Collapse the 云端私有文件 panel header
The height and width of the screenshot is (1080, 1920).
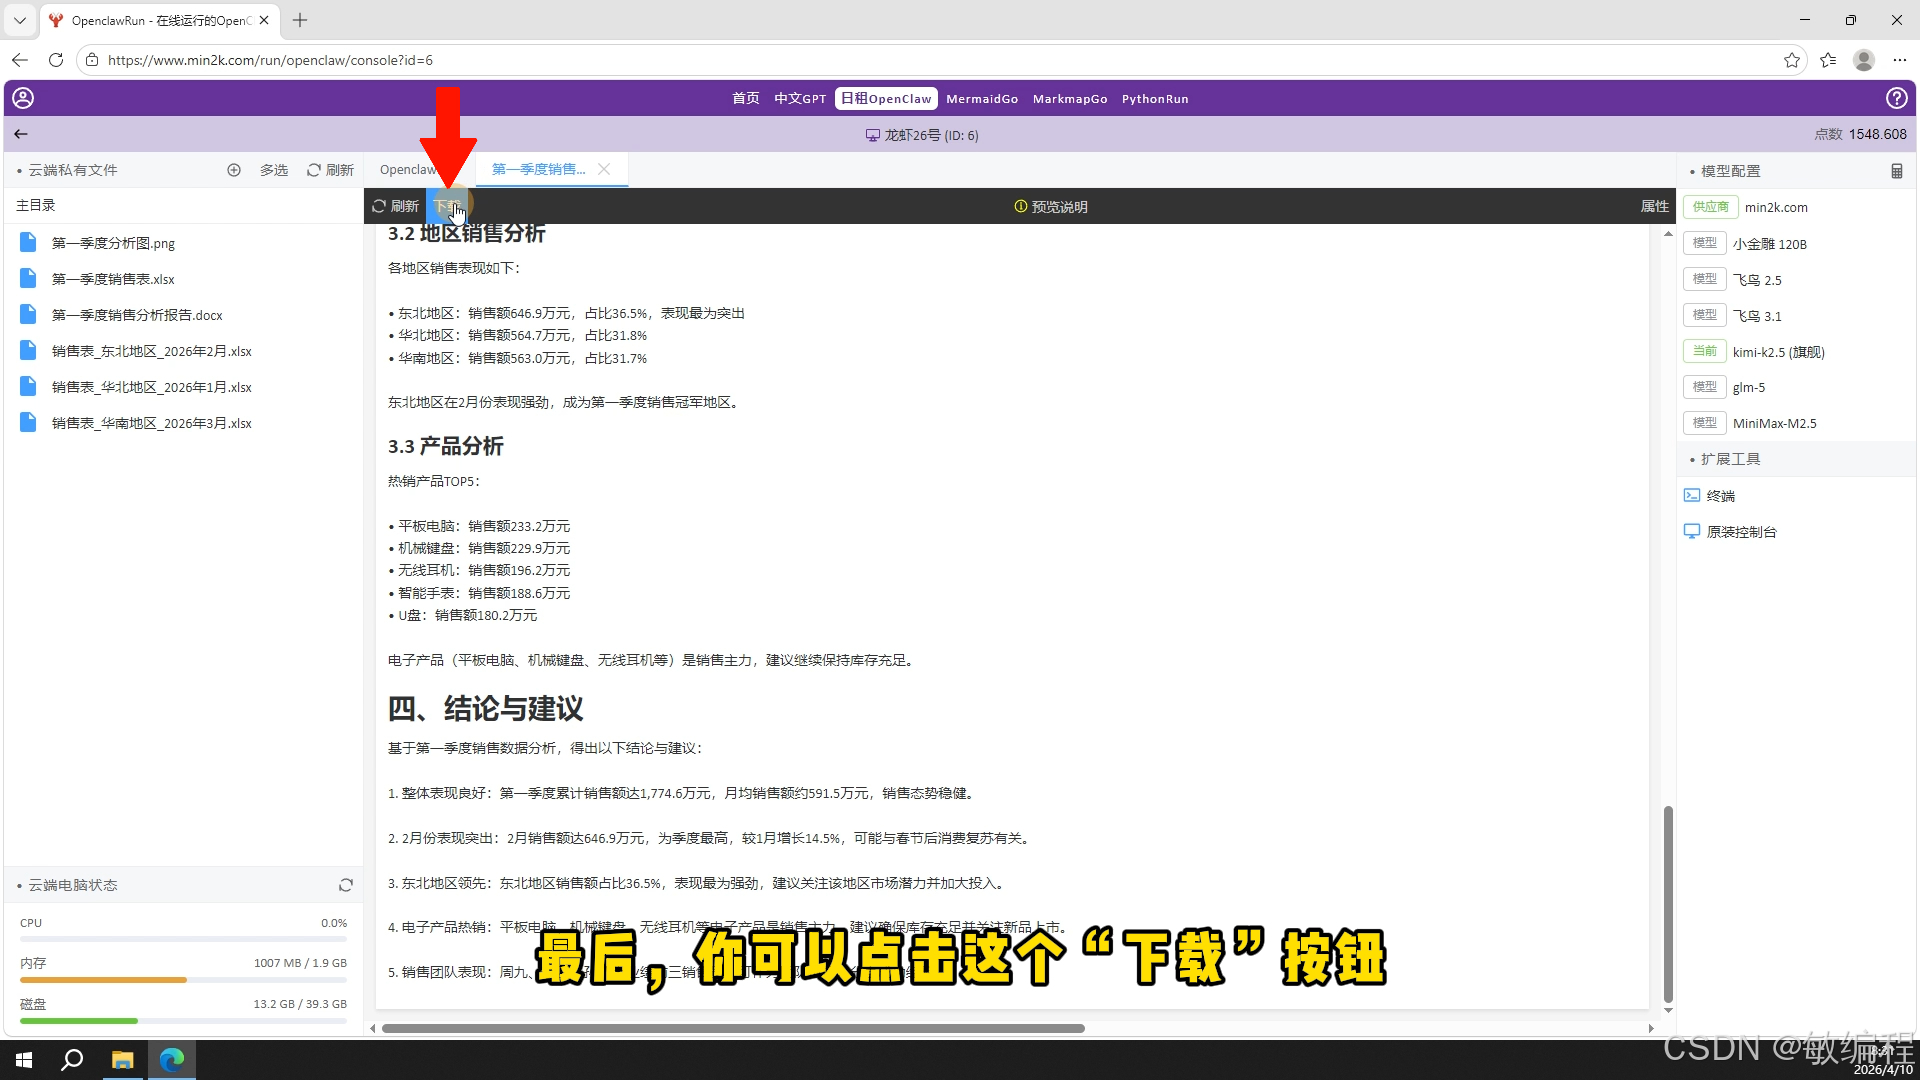[x=72, y=170]
